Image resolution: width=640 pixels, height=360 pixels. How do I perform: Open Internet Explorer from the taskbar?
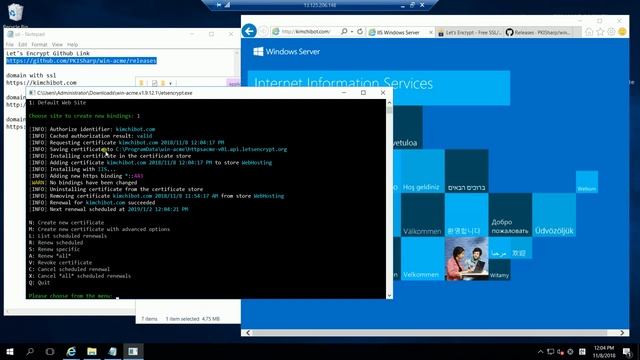(x=71, y=351)
